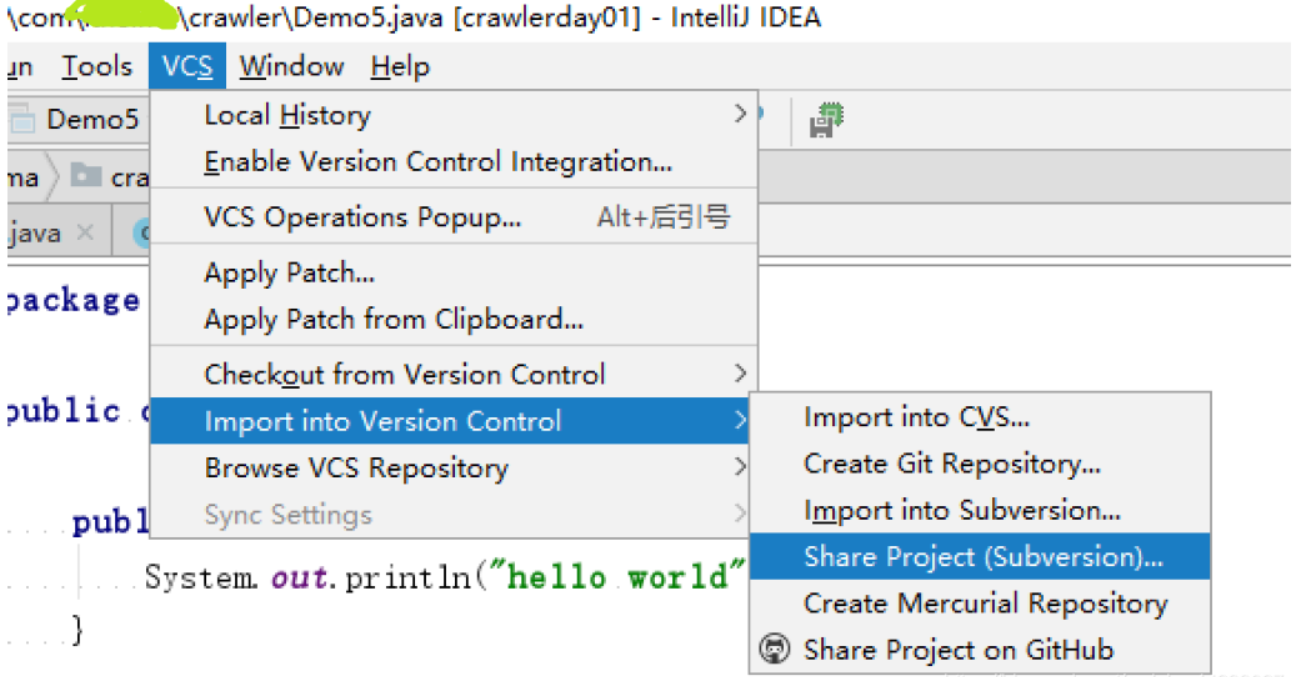Select Import into CVS option

(x=916, y=418)
